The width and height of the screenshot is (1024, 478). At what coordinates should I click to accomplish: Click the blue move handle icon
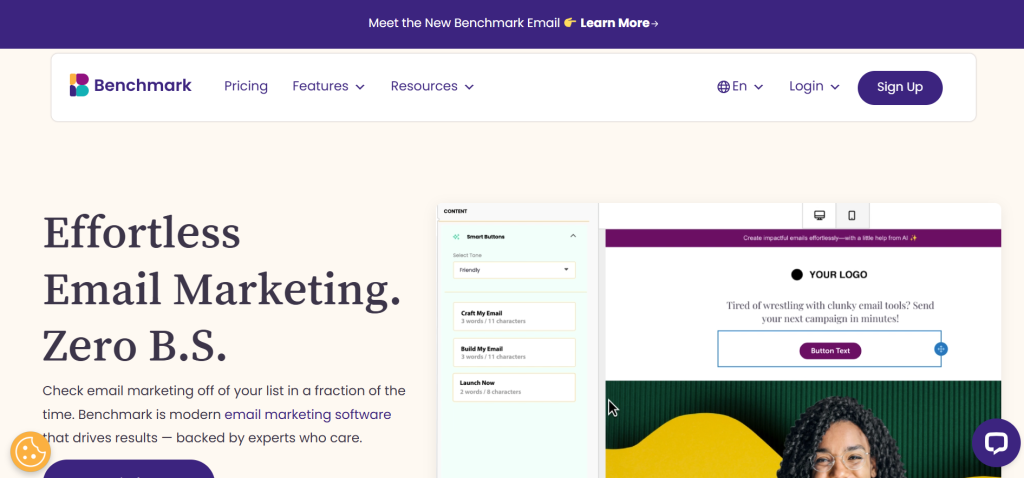(940, 349)
